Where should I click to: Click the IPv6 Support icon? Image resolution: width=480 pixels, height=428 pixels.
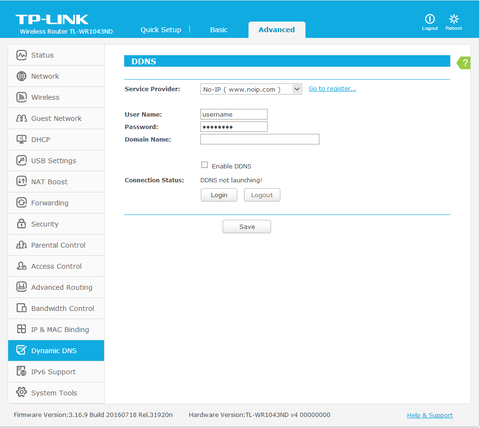[x=21, y=371]
